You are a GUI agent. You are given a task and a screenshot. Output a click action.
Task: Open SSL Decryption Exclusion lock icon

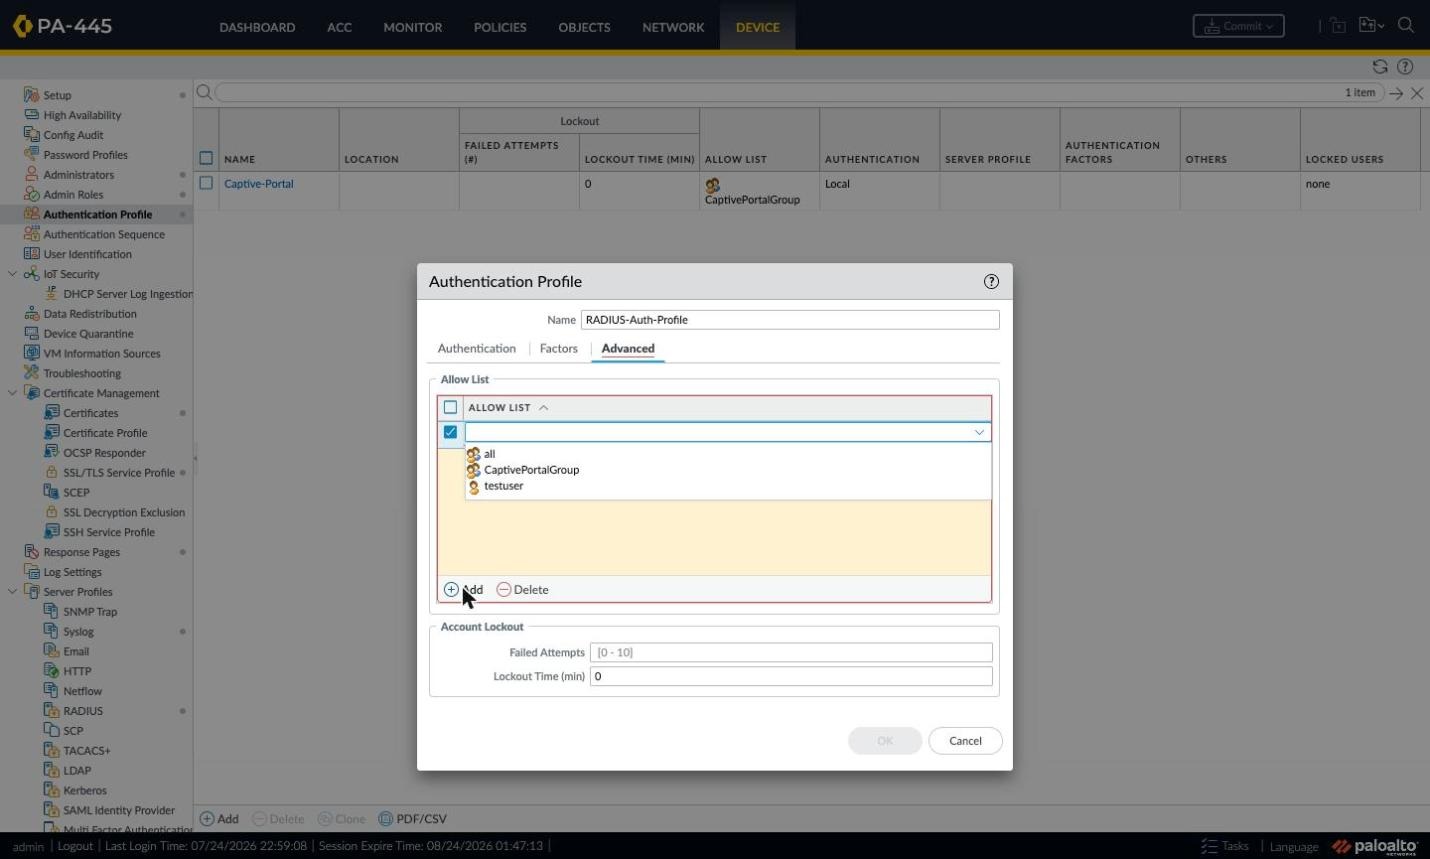click(51, 512)
